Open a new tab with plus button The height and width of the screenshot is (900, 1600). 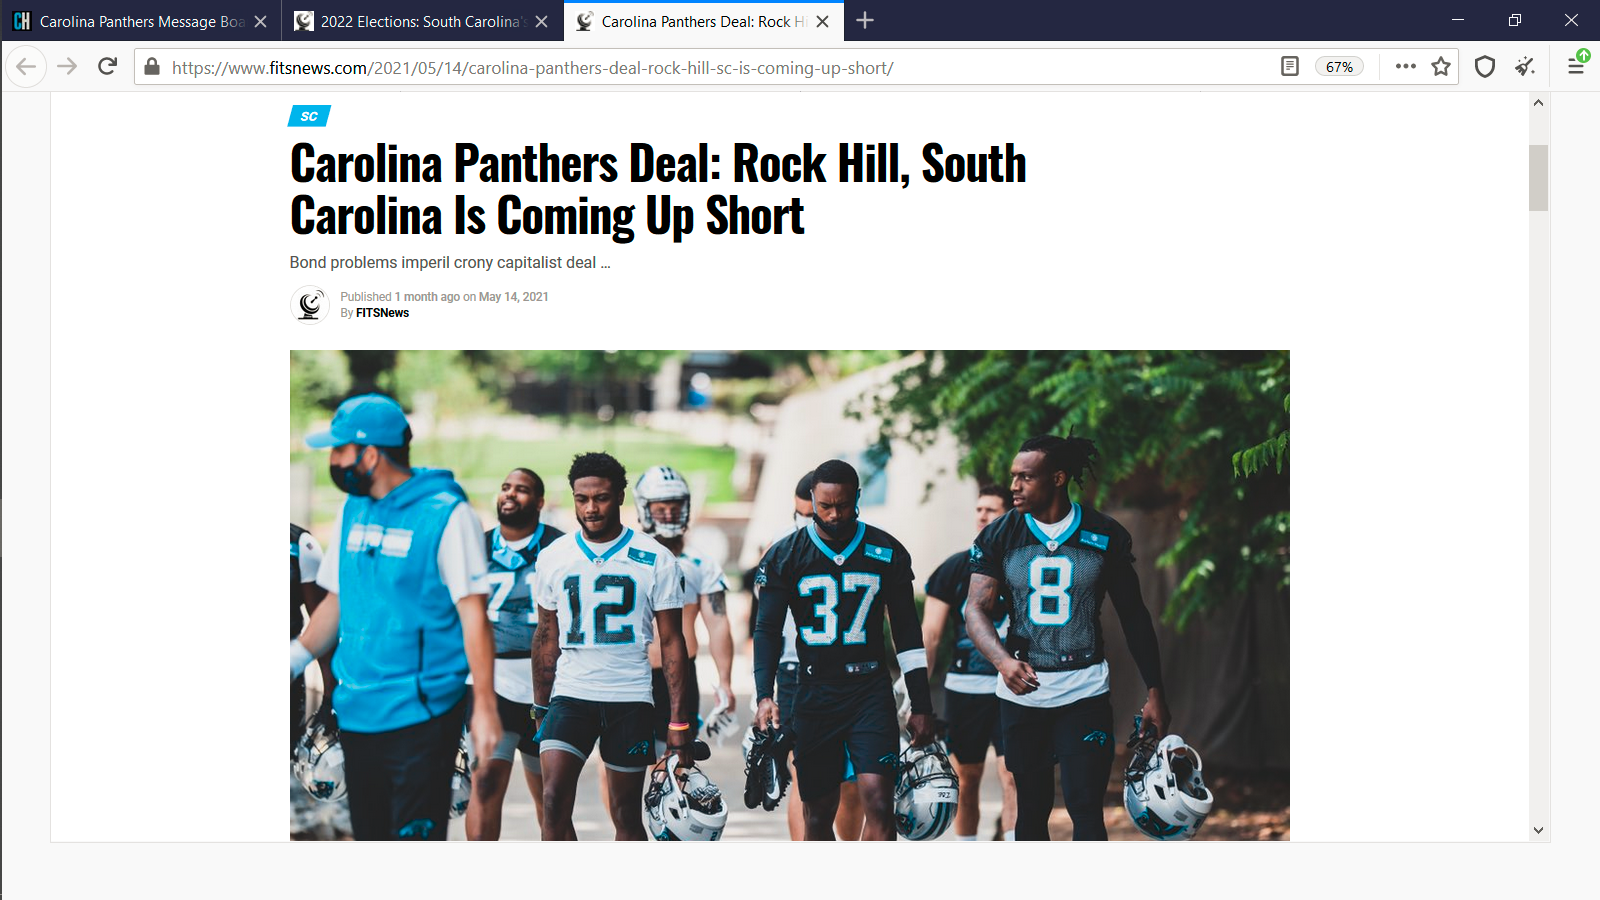865,20
